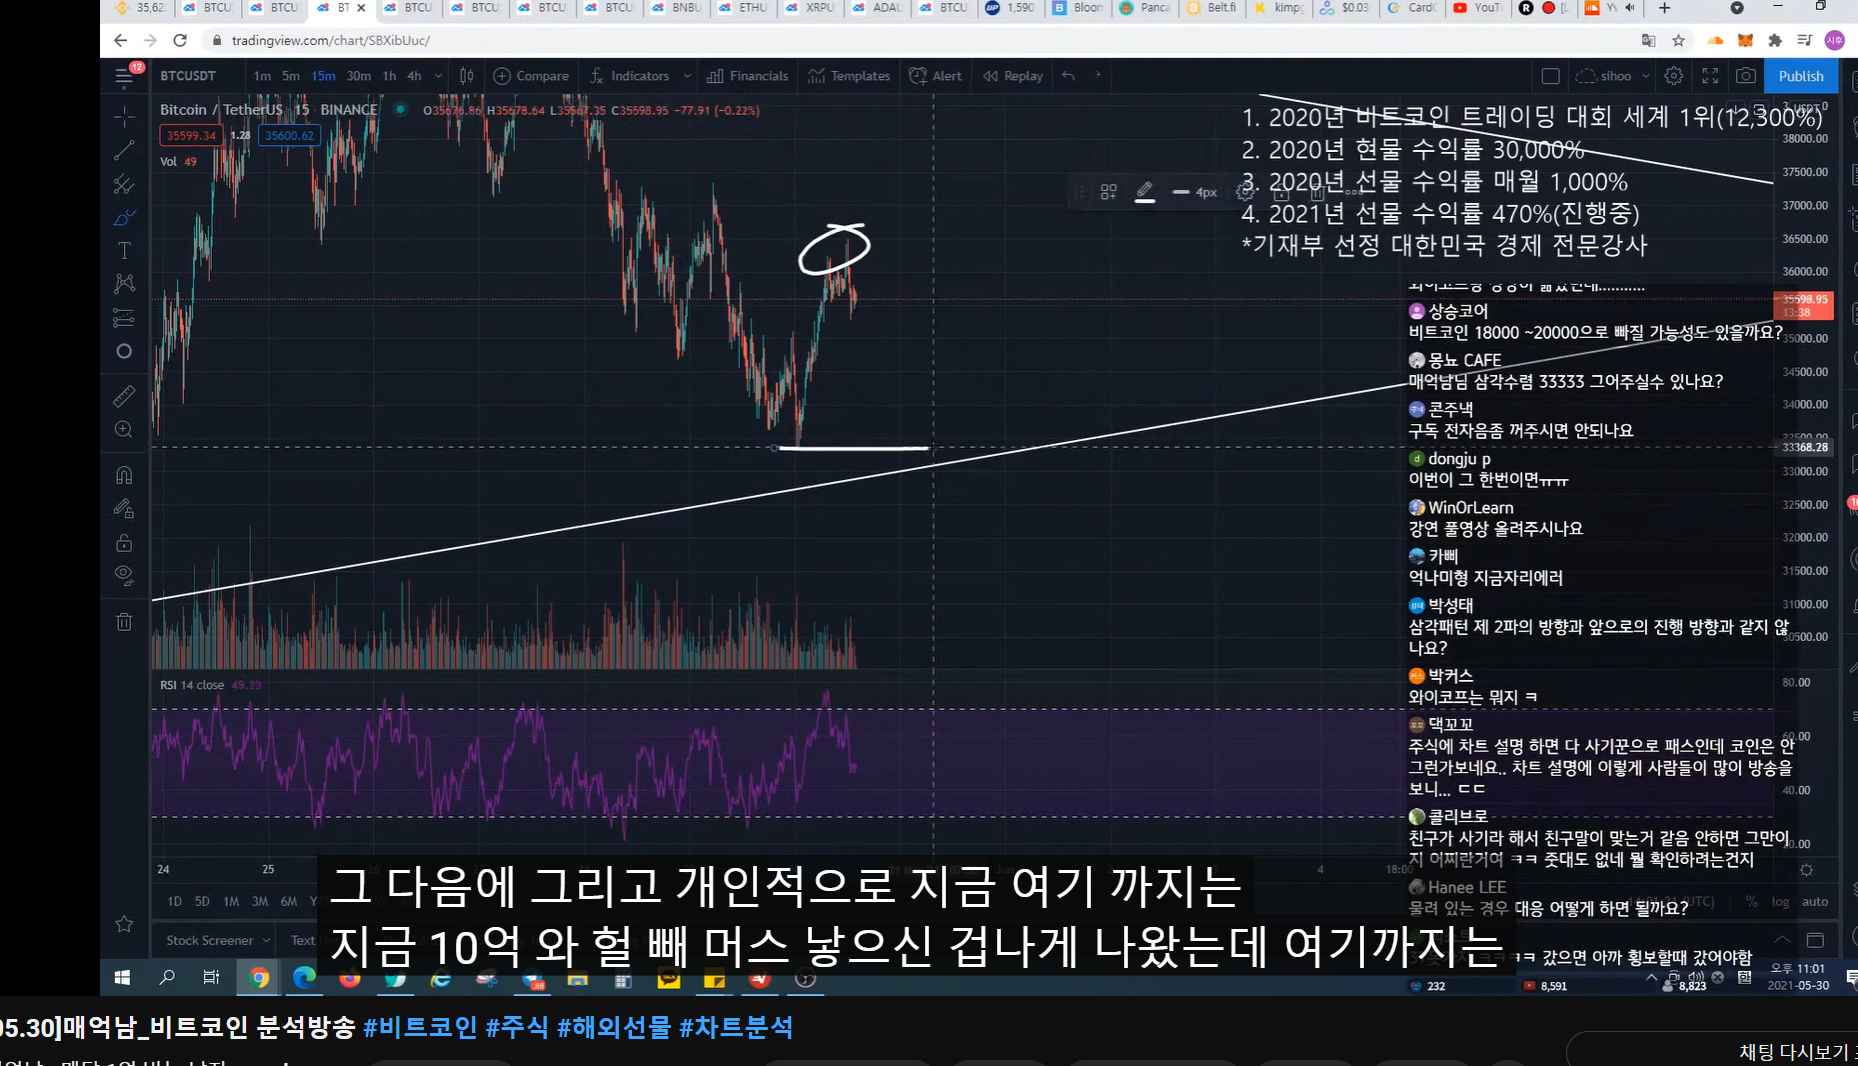Click the trash remove drawings icon
The height and width of the screenshot is (1066, 1858).
click(x=124, y=621)
